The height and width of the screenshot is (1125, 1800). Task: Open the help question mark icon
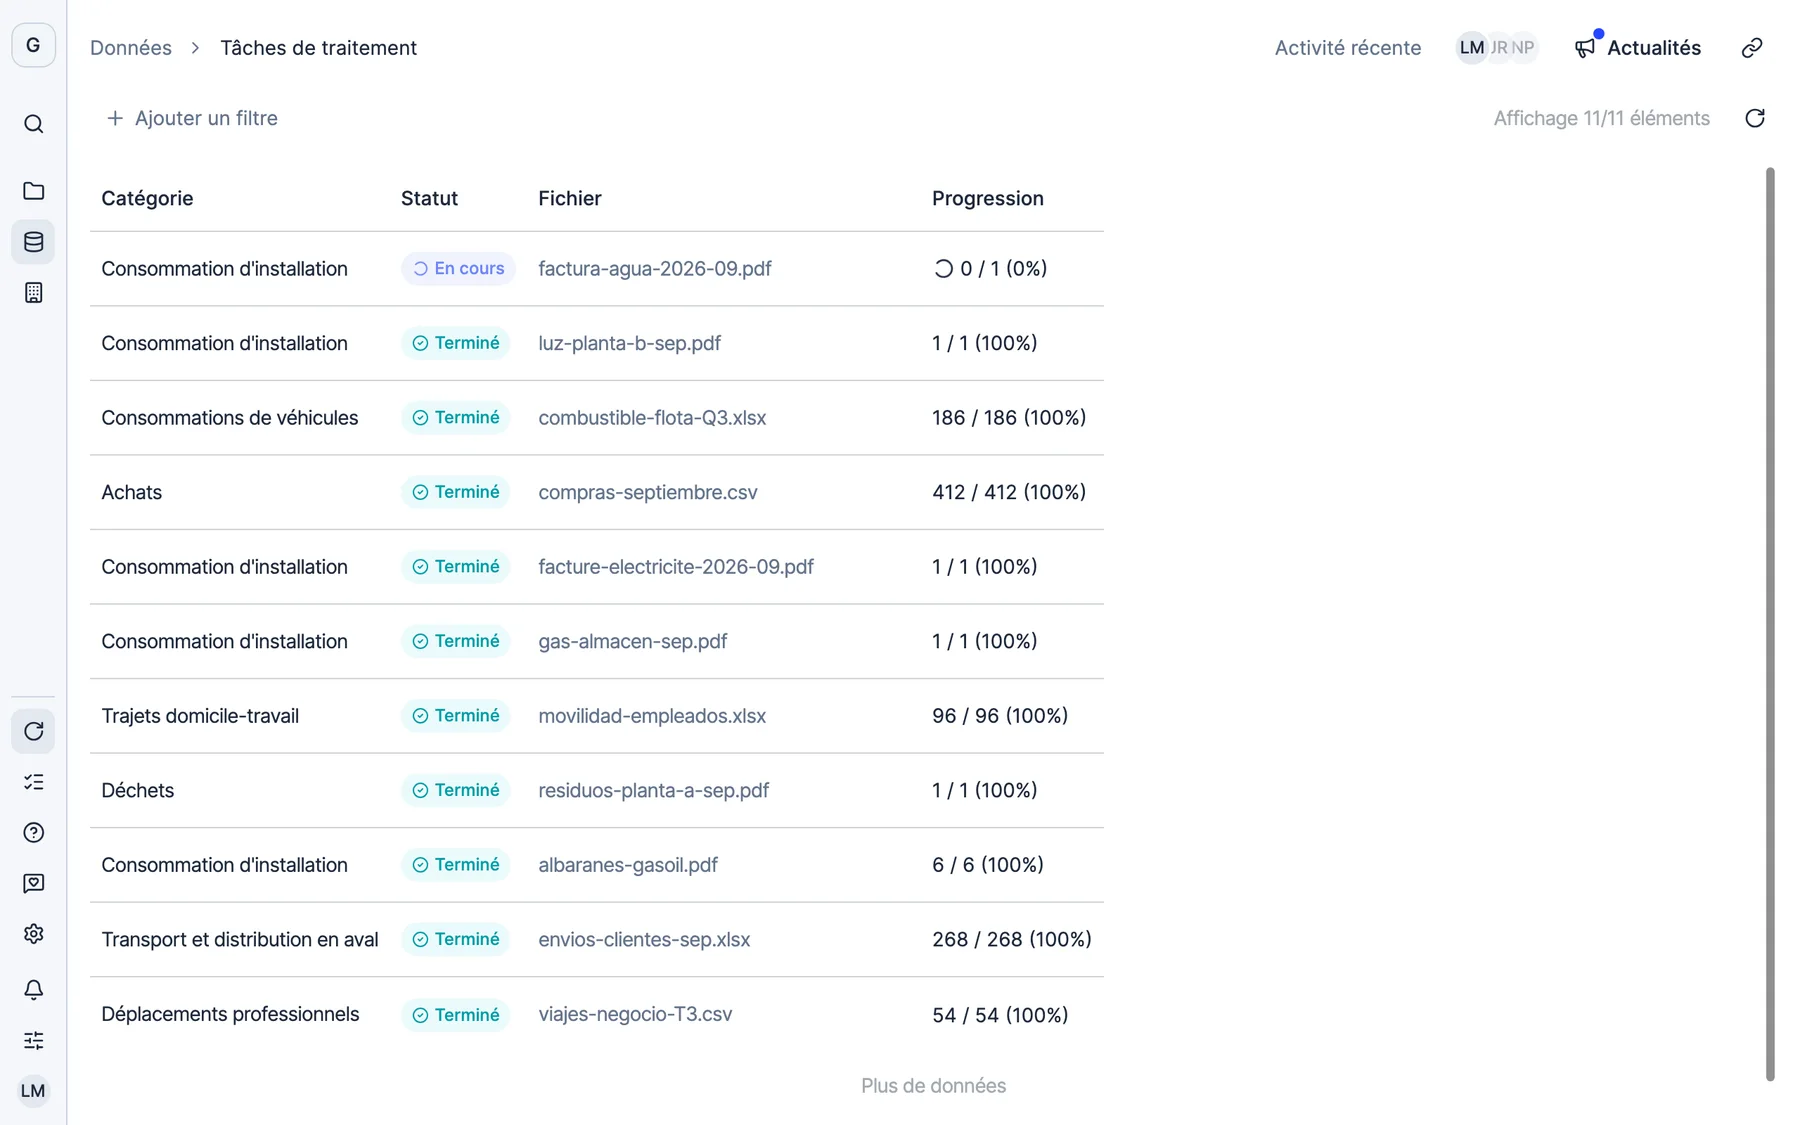33,833
